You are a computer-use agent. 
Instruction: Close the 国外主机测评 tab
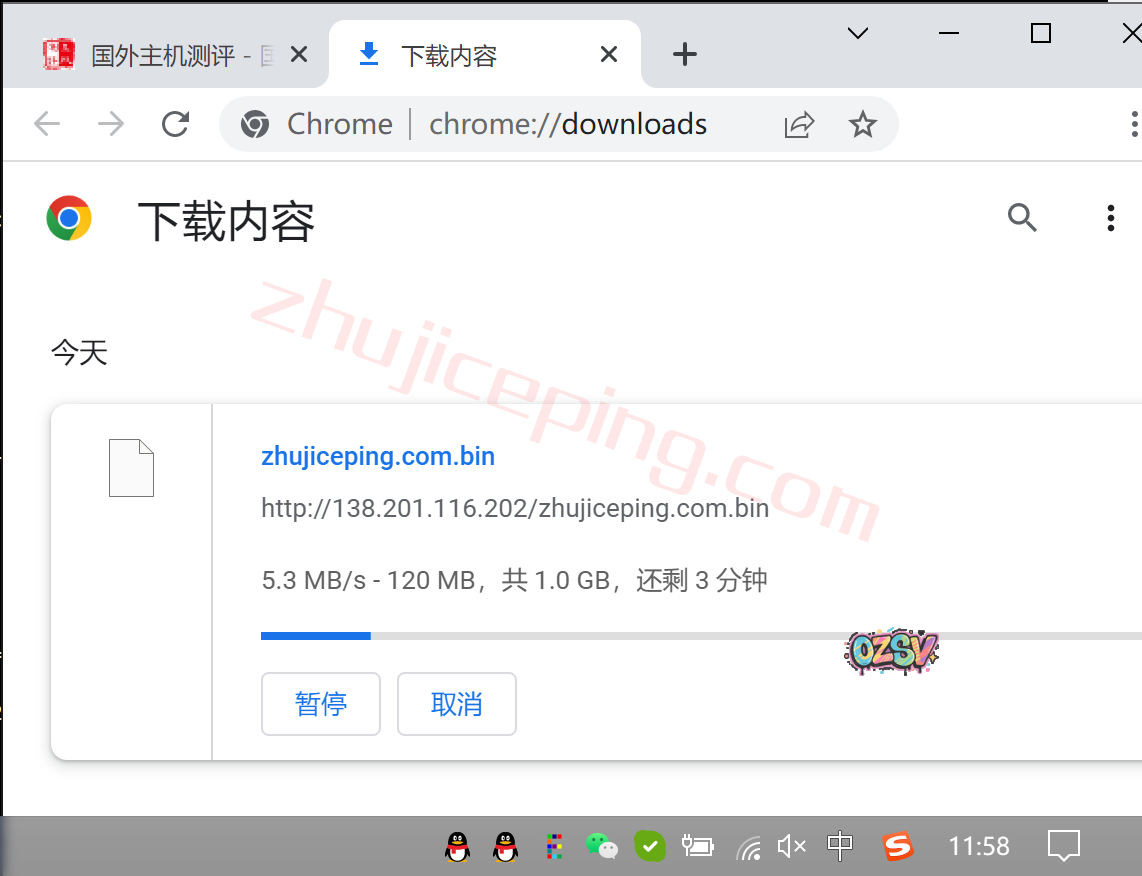pos(298,55)
